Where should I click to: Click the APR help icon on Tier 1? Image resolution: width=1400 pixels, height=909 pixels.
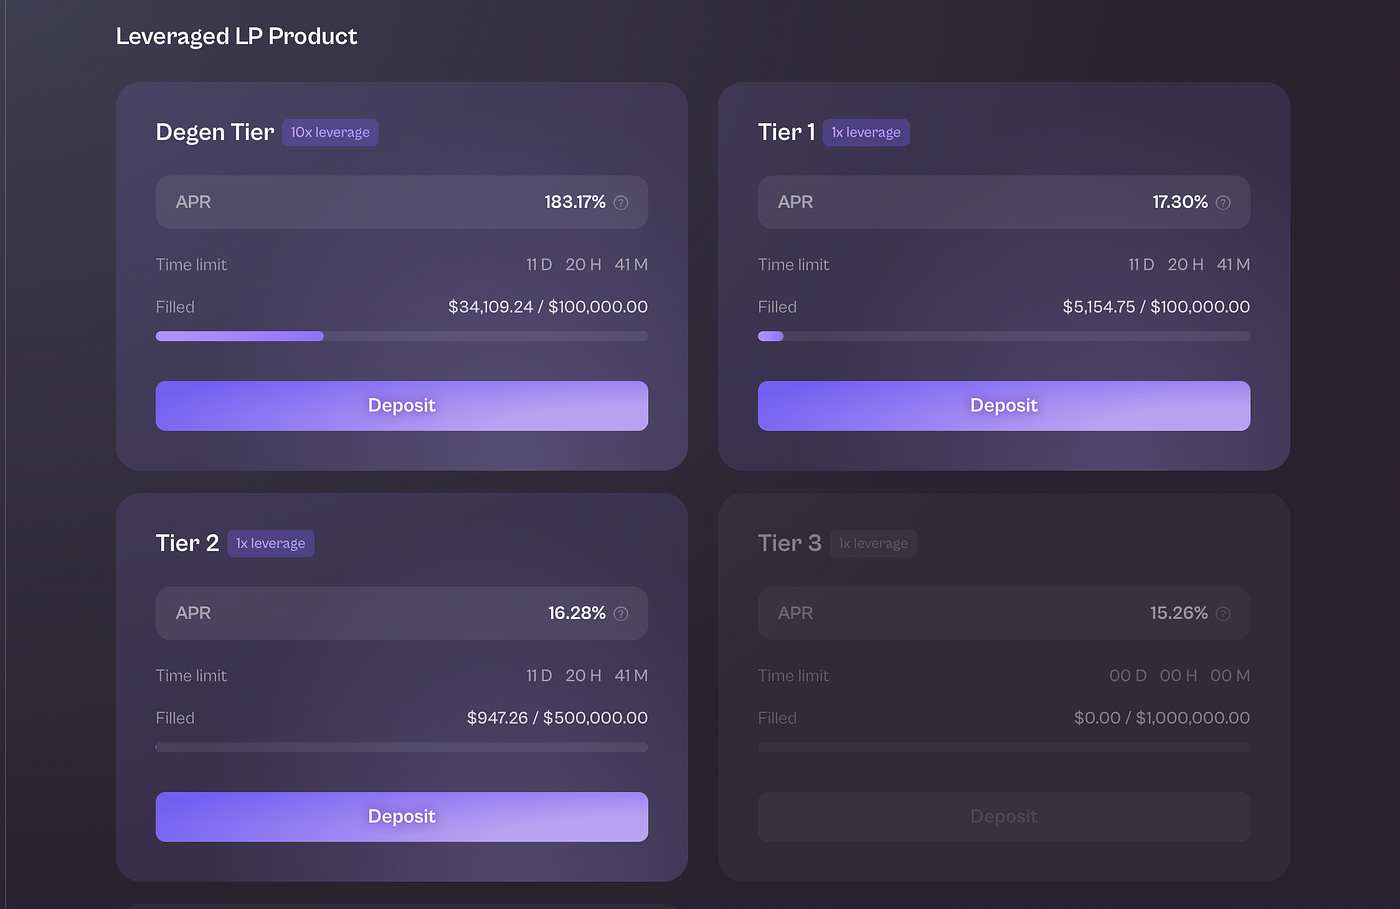pos(1222,202)
